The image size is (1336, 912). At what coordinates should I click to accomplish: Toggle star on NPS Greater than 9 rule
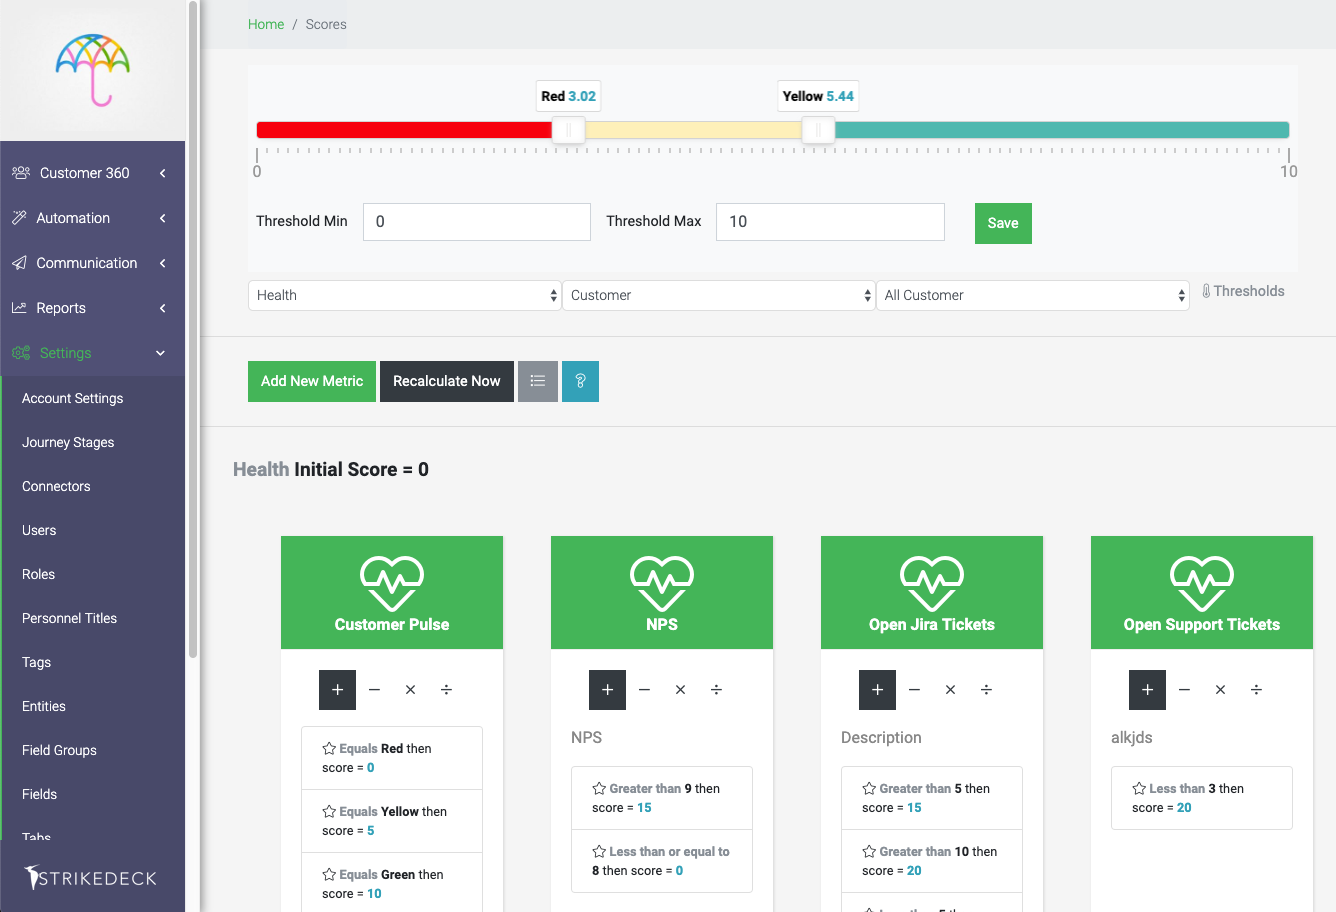point(599,788)
